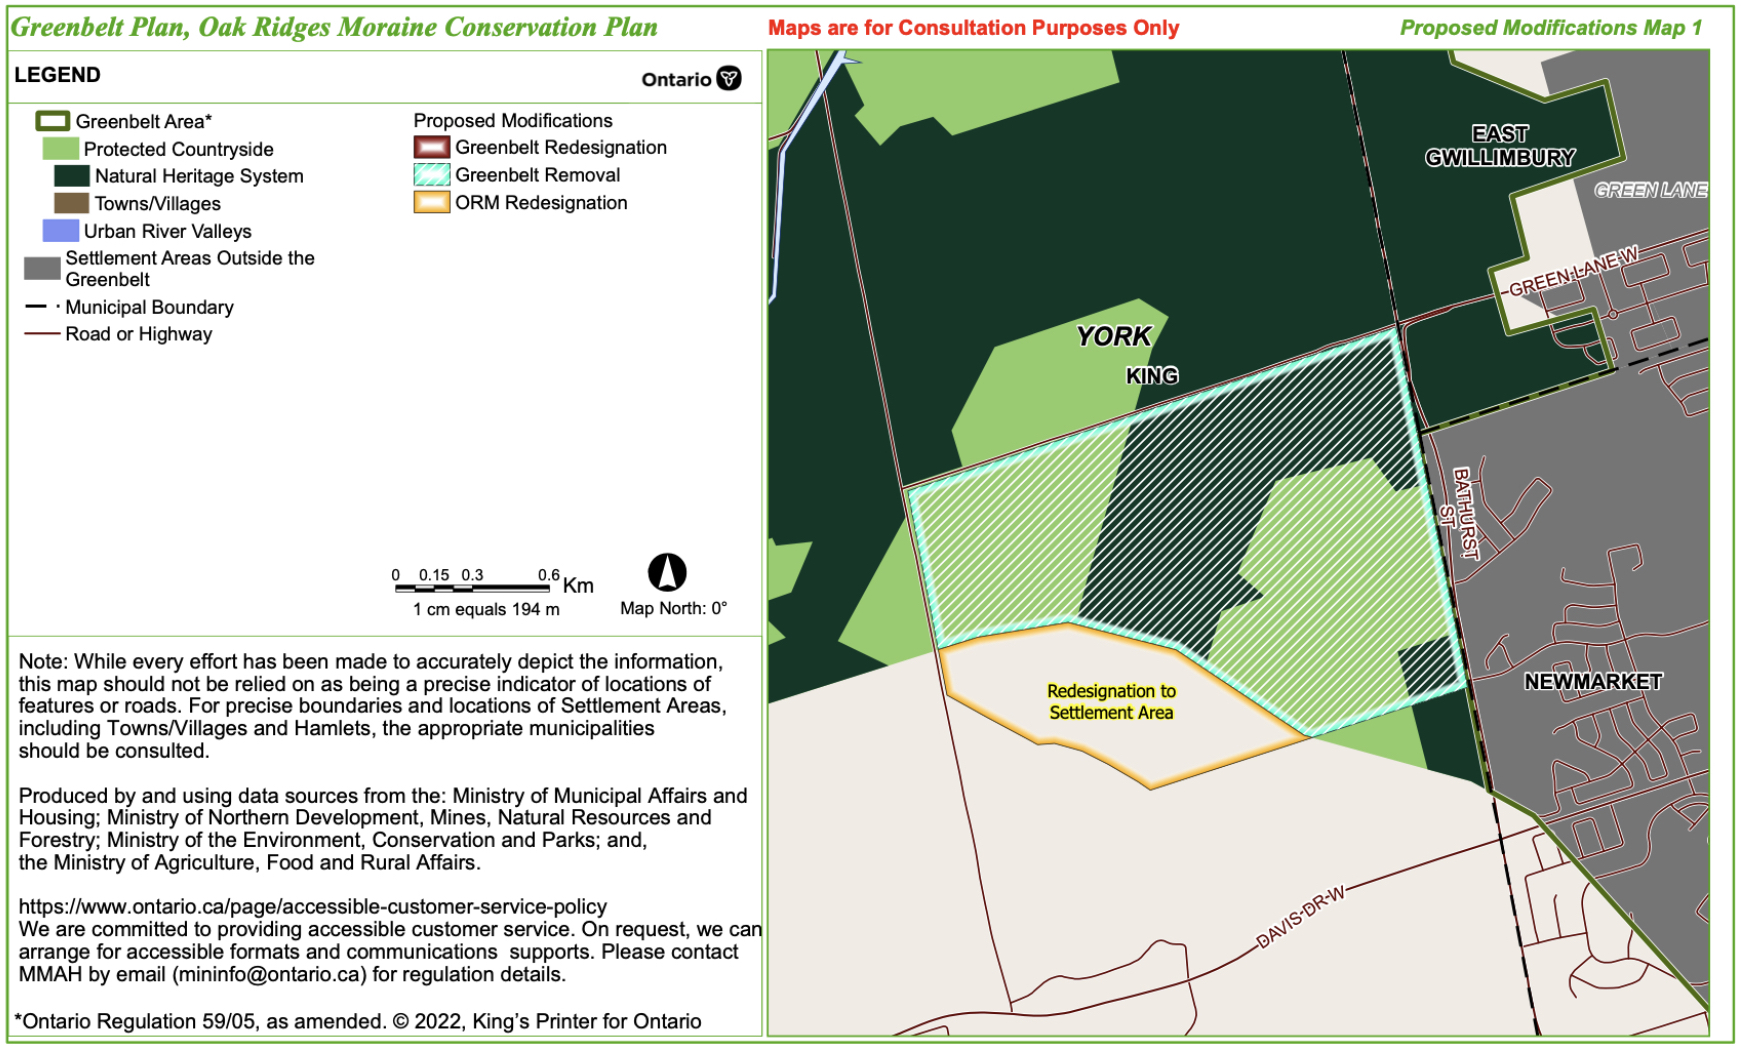This screenshot has height=1046, width=1744.
Task: Click the 'Greenbelt Removal' legend label
Action: click(x=538, y=175)
